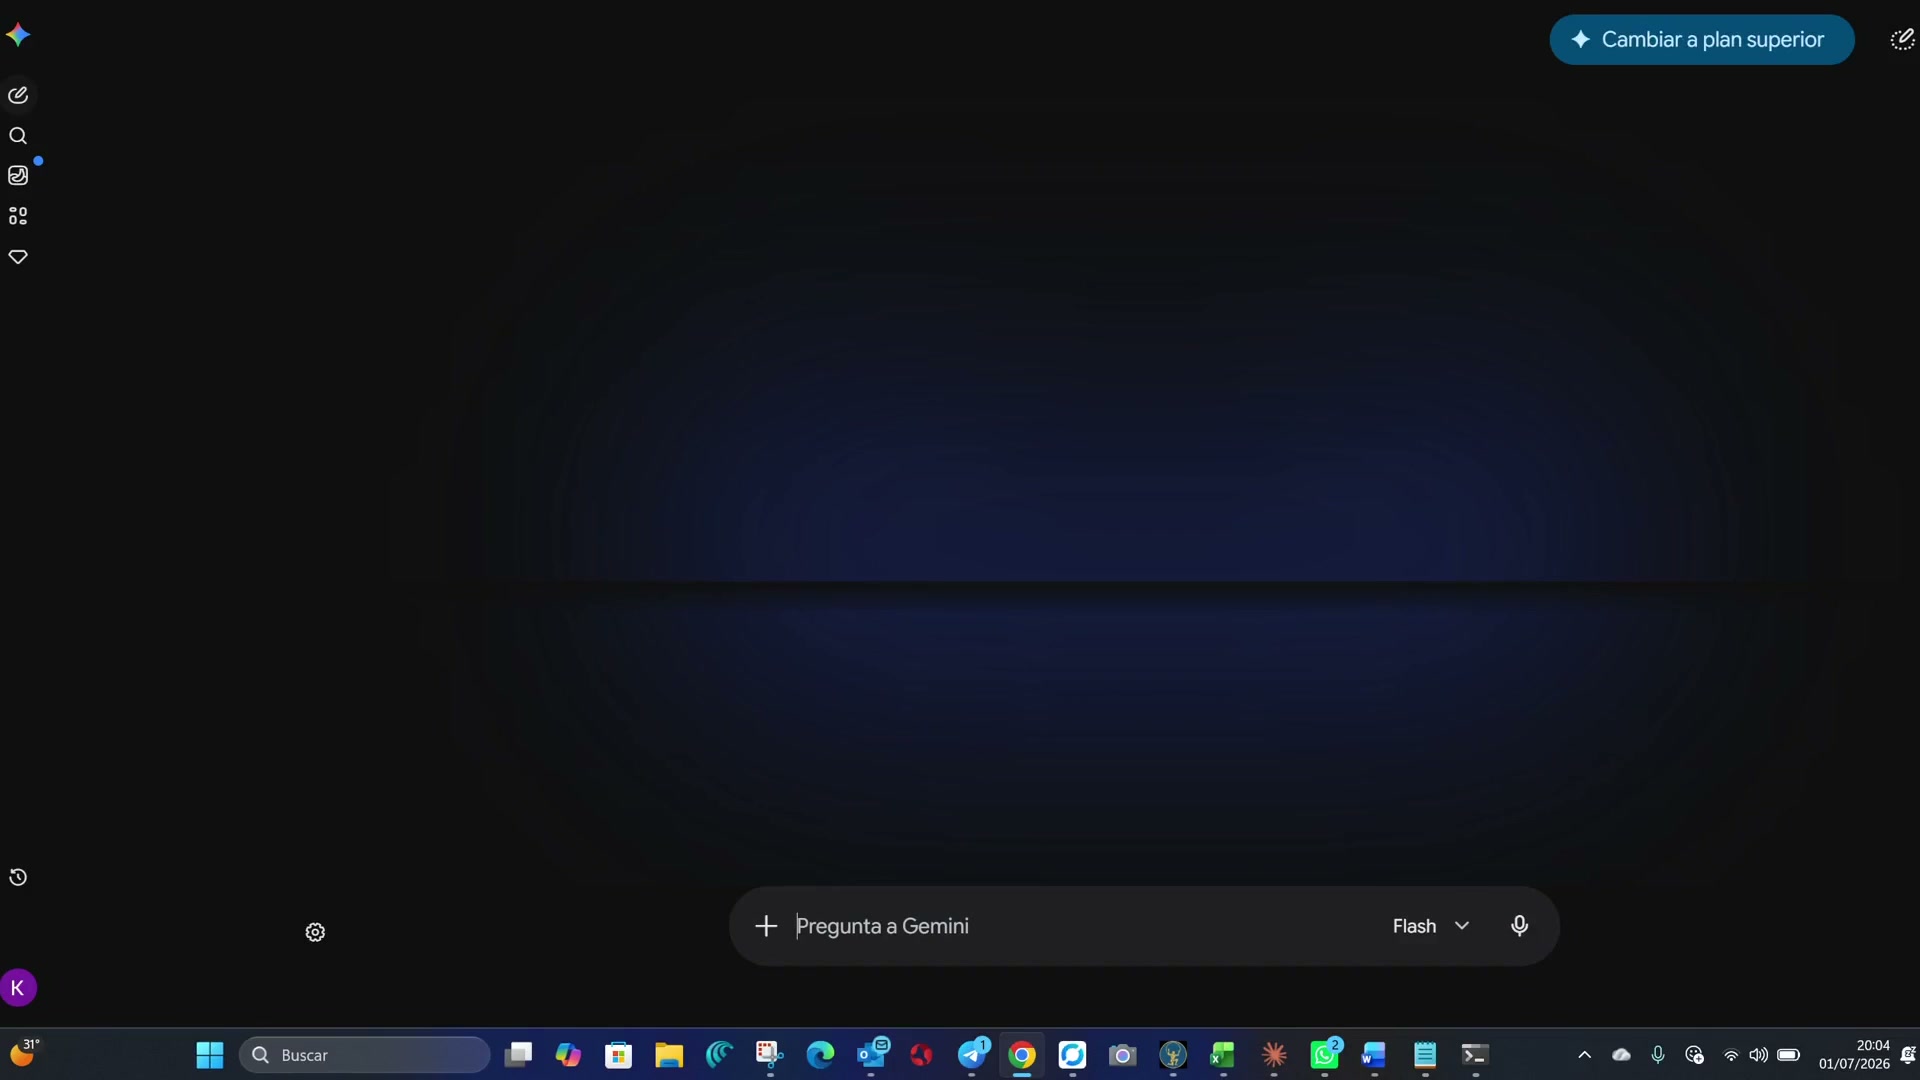This screenshot has width=1920, height=1080.
Task: Expand the Flash model selector dropdown
Action: click(1431, 926)
